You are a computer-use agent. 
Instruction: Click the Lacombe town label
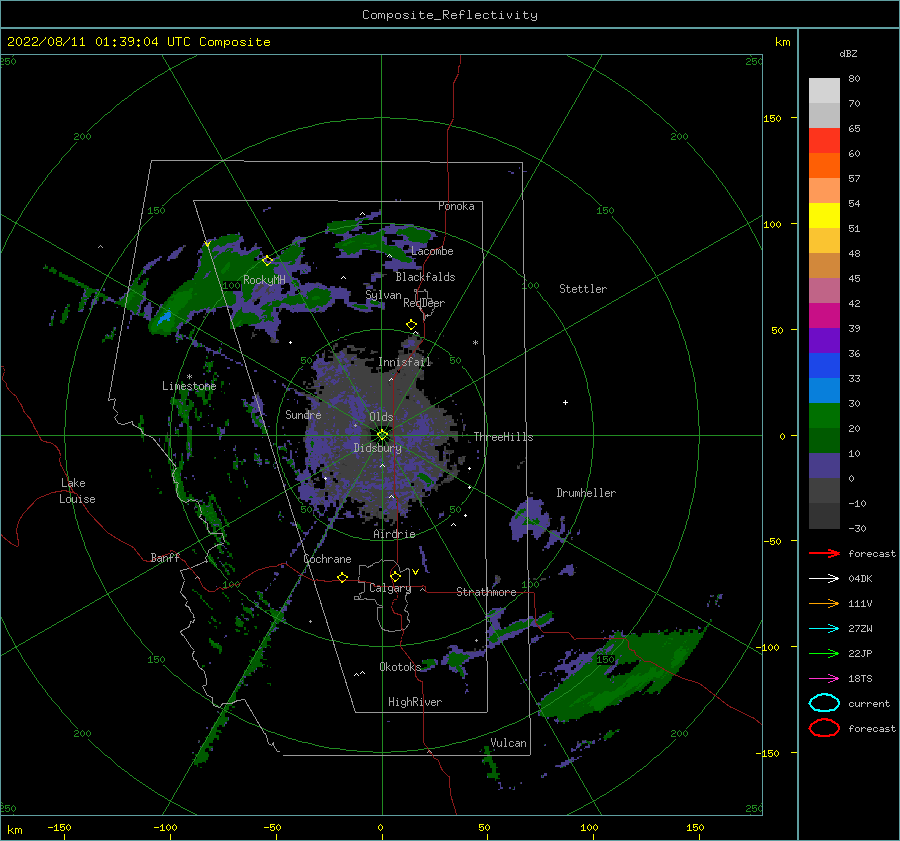432,251
